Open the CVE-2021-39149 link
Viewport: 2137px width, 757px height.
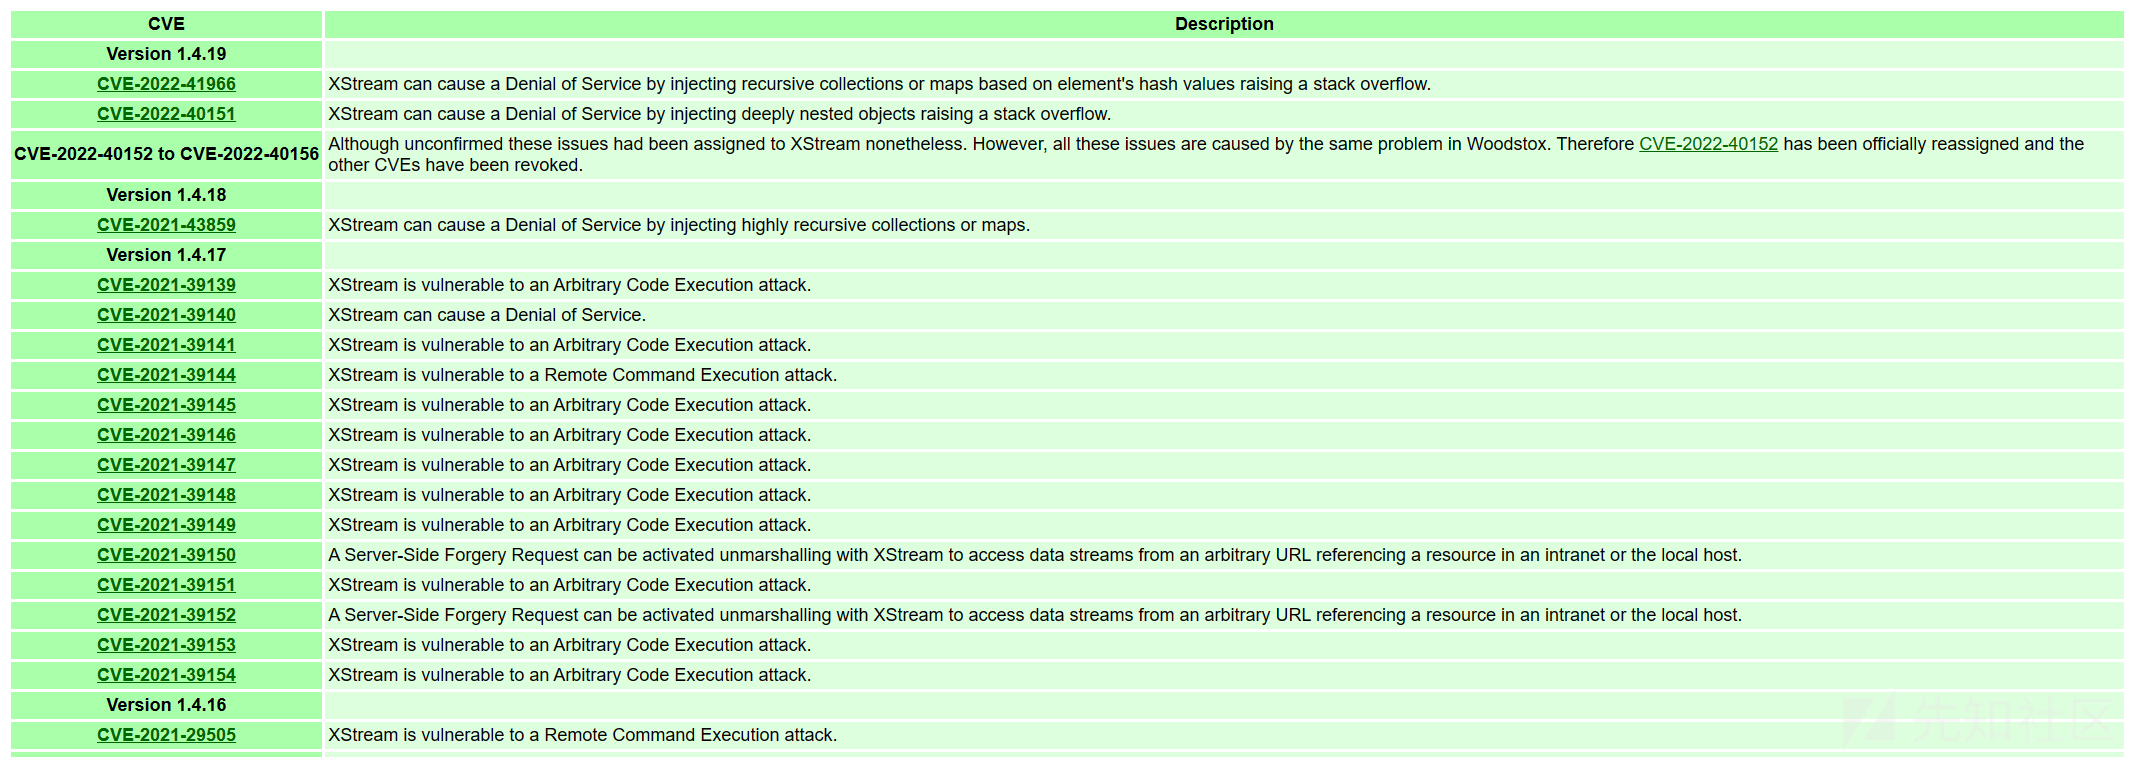[166, 525]
